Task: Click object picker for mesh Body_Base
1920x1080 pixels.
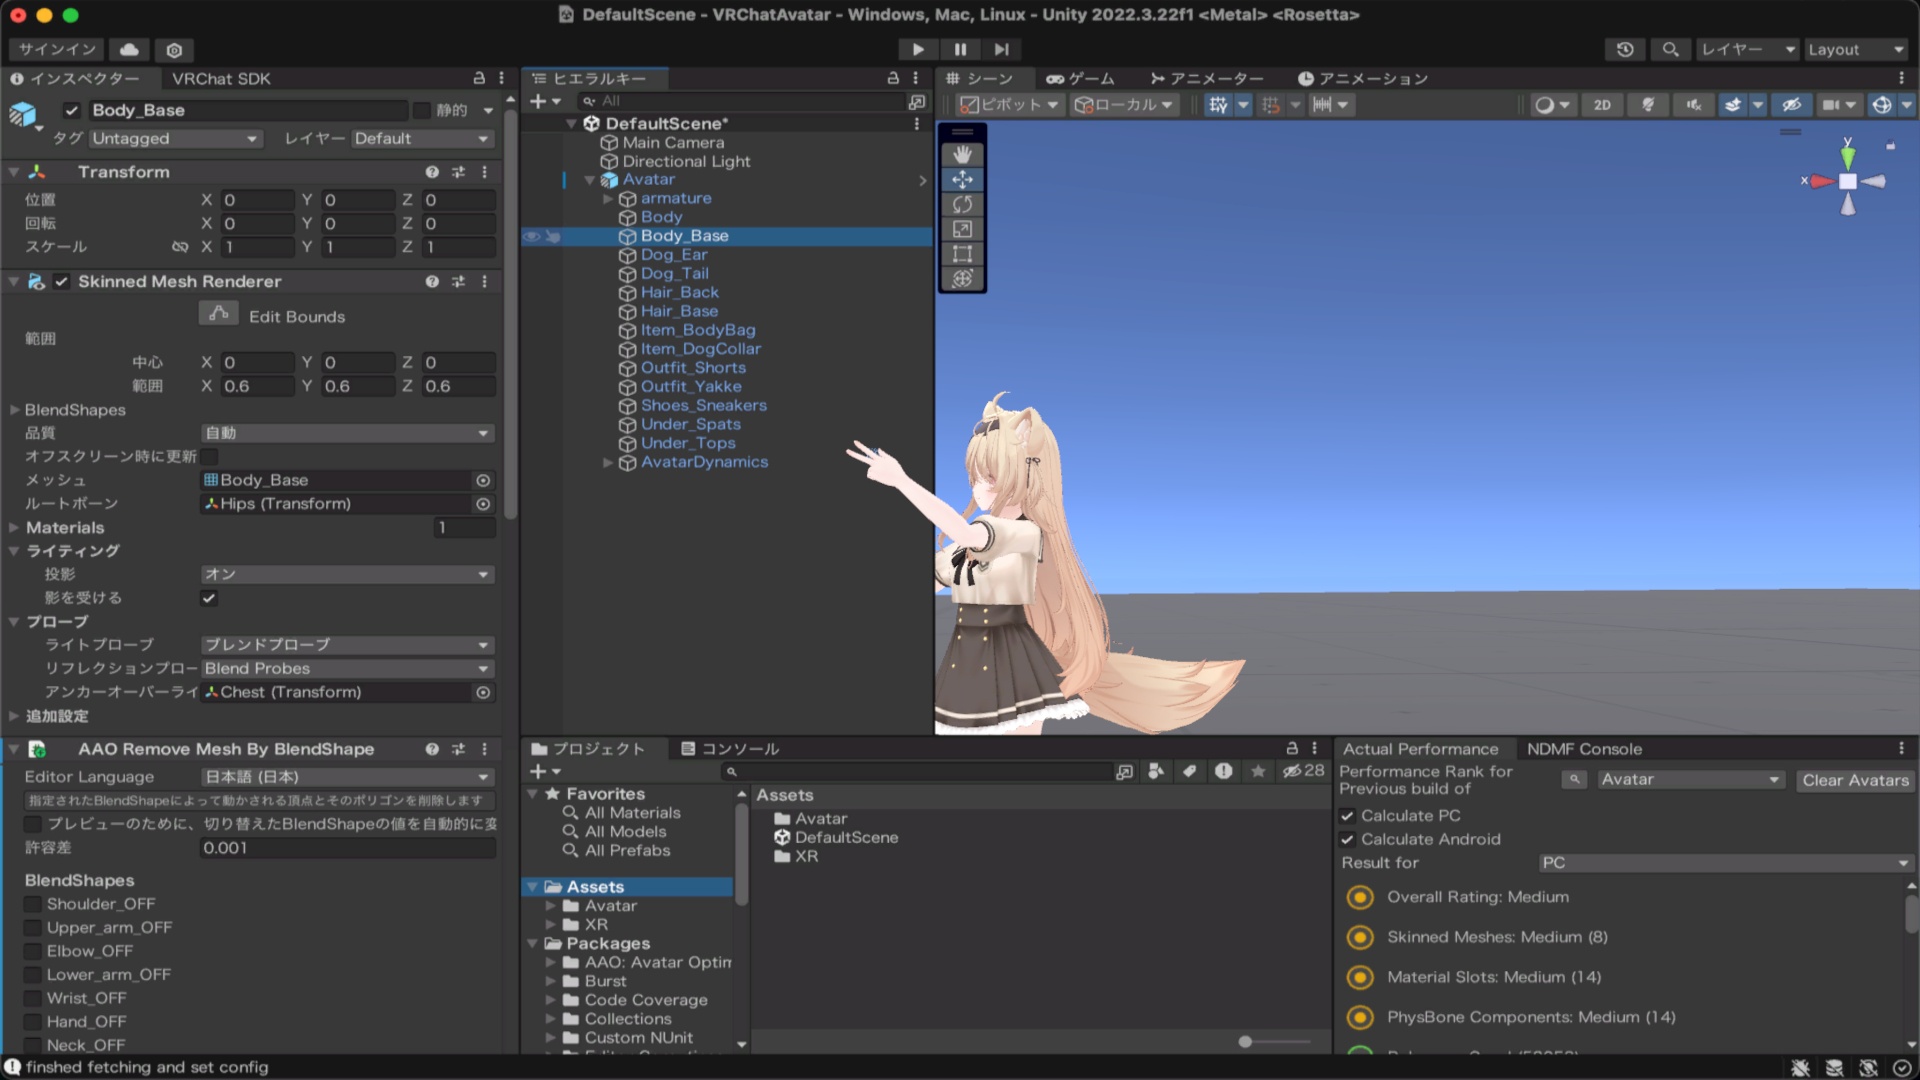Action: [x=483, y=480]
